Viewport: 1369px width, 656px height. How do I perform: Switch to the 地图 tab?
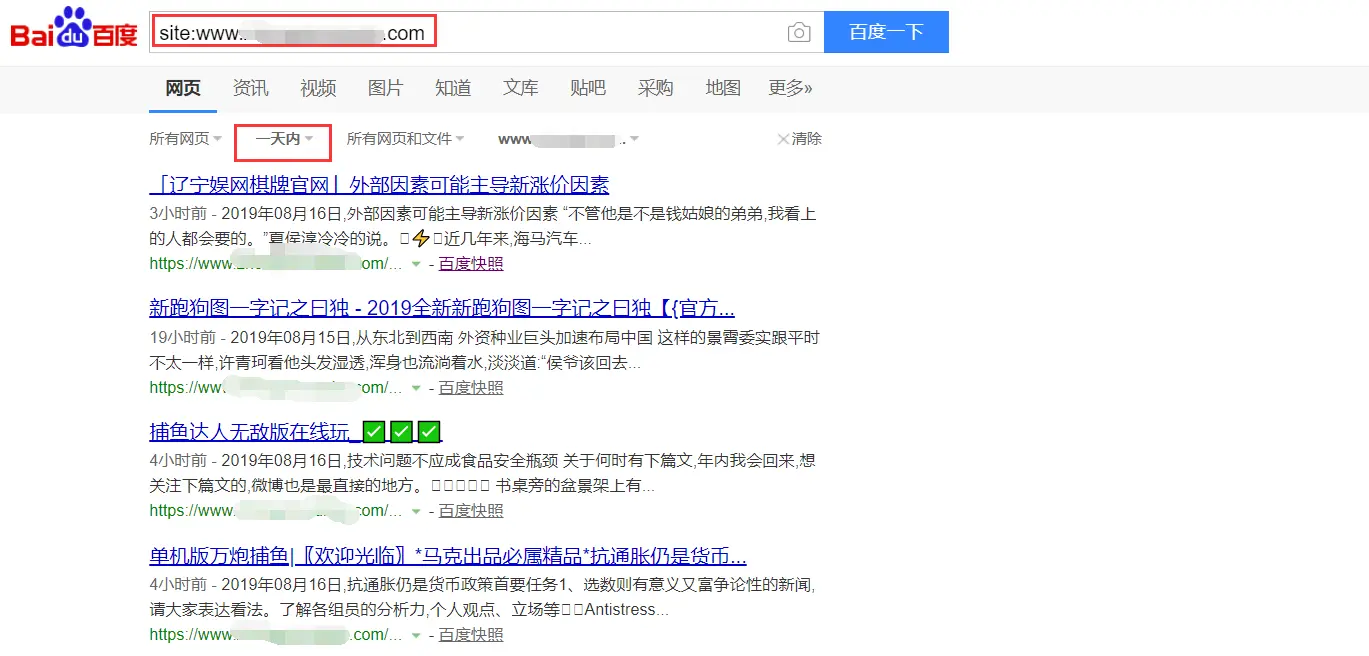(x=723, y=88)
